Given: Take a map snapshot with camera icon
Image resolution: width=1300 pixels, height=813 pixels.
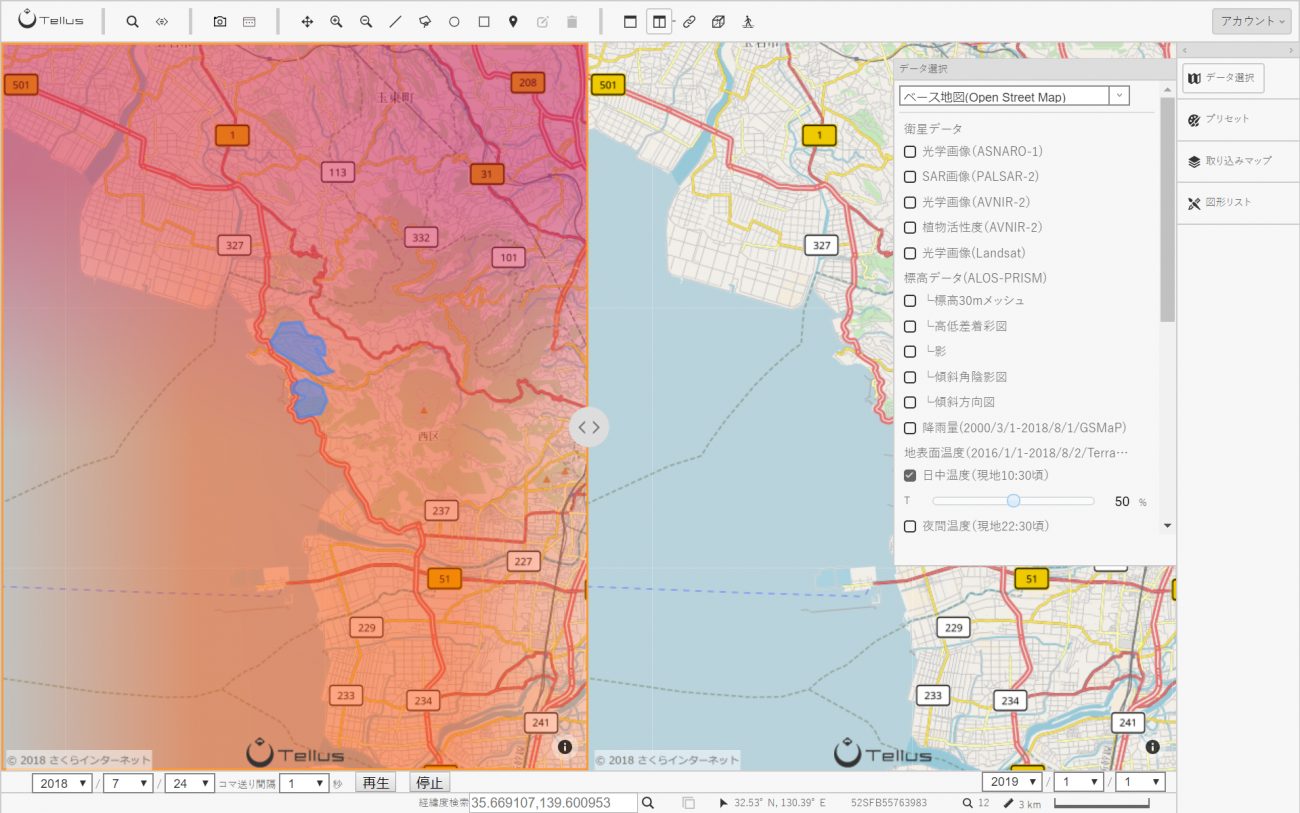Looking at the screenshot, I should [220, 21].
